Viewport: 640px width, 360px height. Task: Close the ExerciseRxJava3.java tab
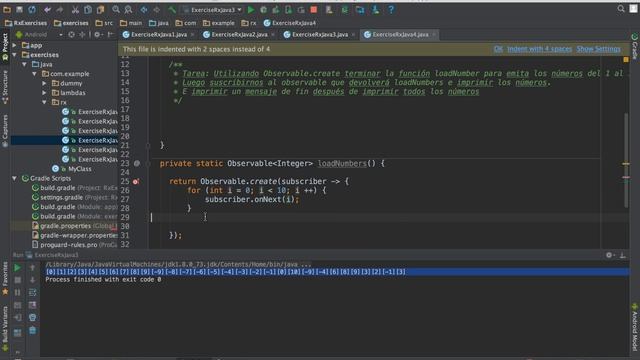pyautogui.click(x=353, y=35)
